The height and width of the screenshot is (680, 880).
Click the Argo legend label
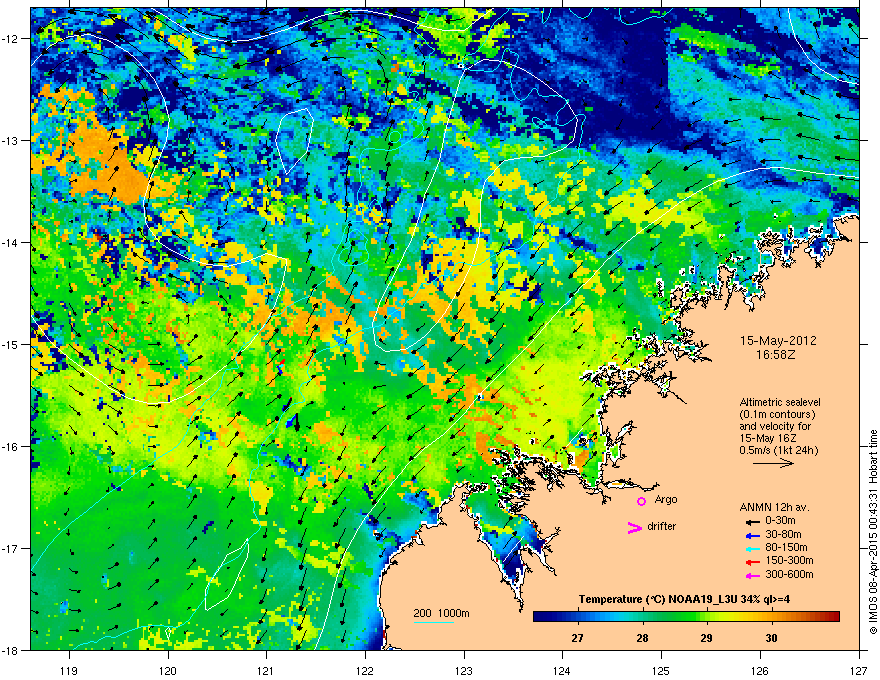pos(666,499)
